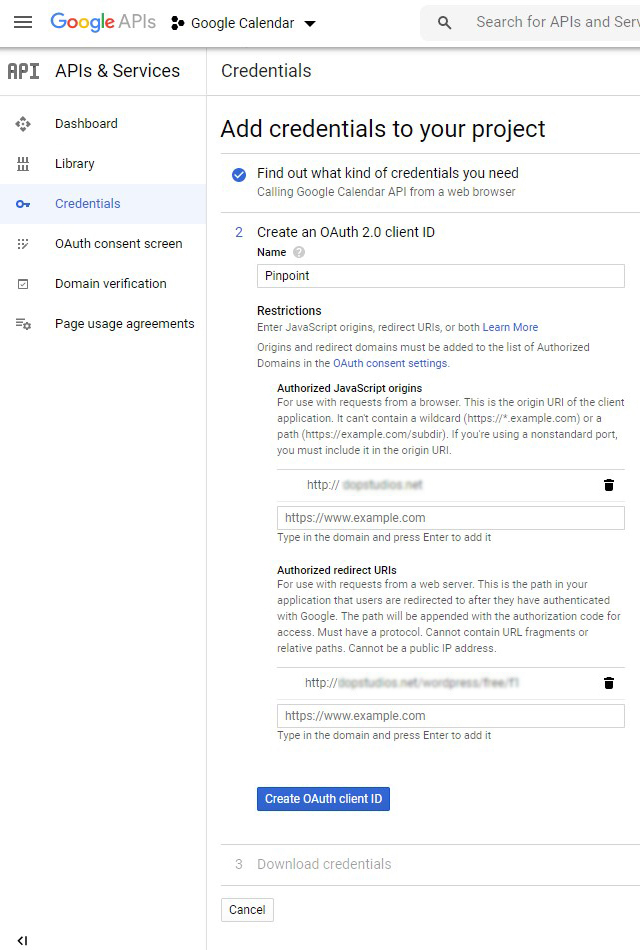The height and width of the screenshot is (950, 640).
Task: Click the search magnifier icon
Action: (445, 22)
